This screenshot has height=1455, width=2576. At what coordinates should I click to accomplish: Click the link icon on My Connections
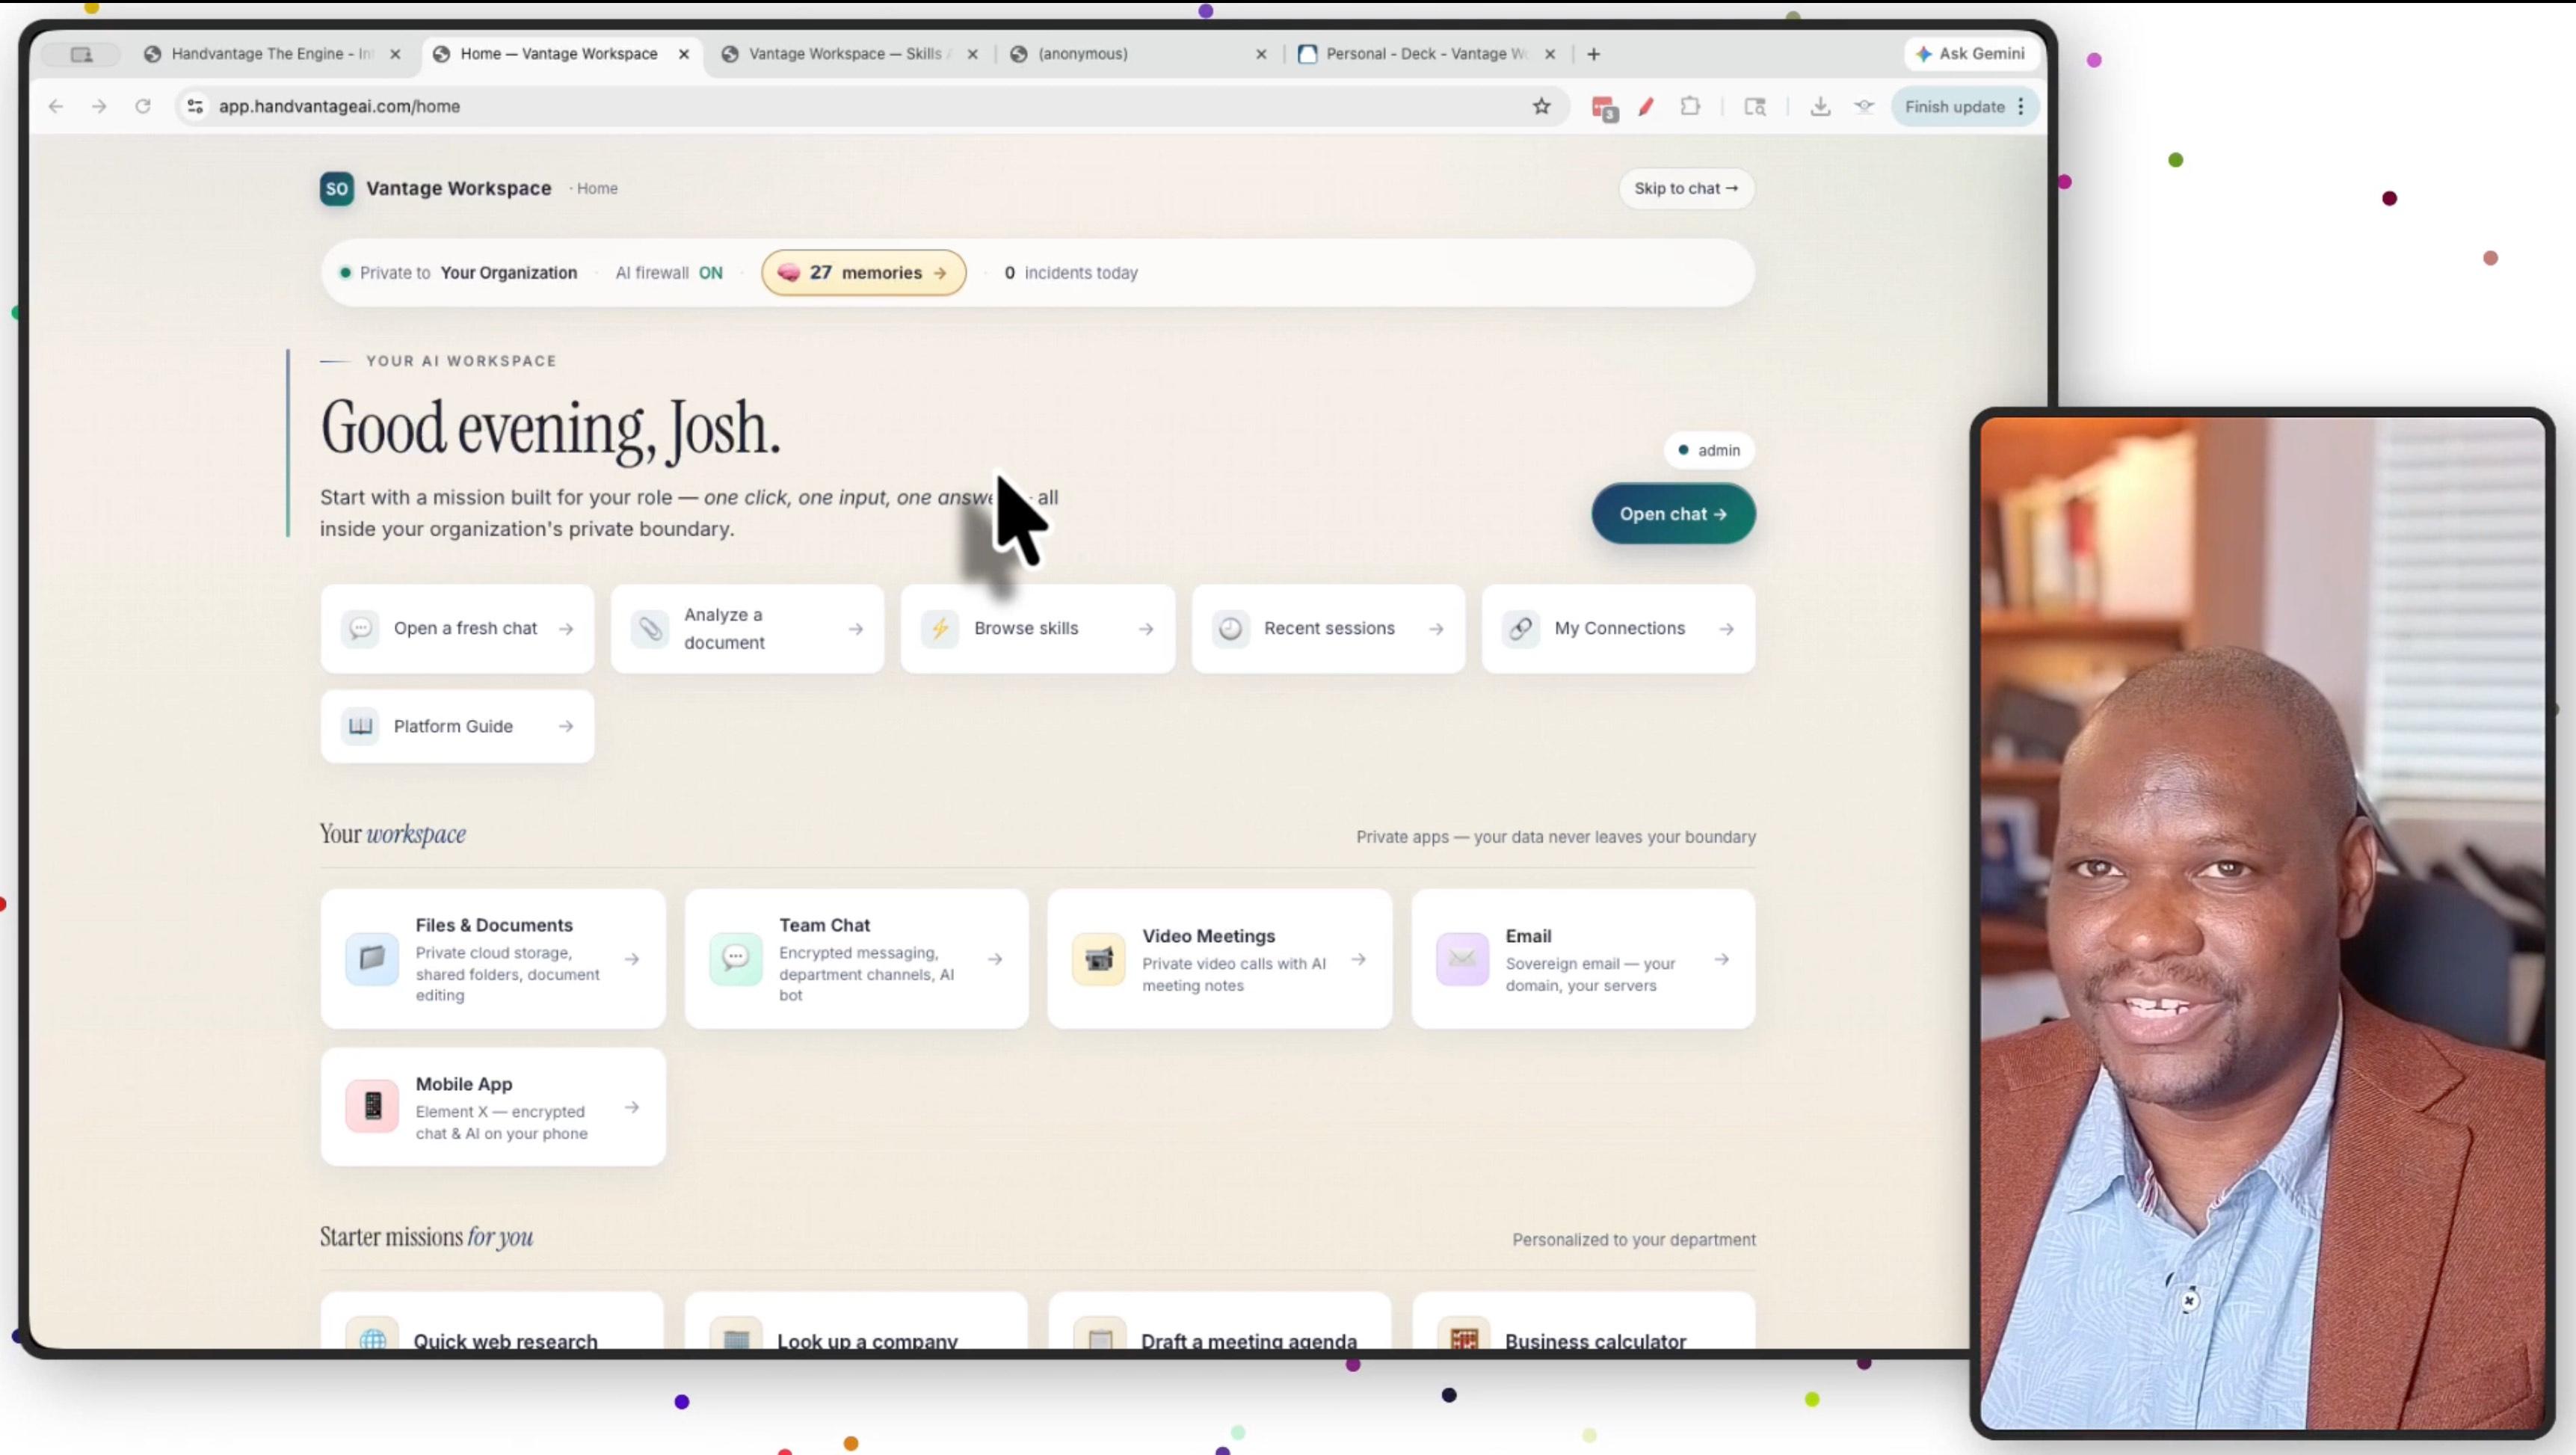click(1520, 628)
